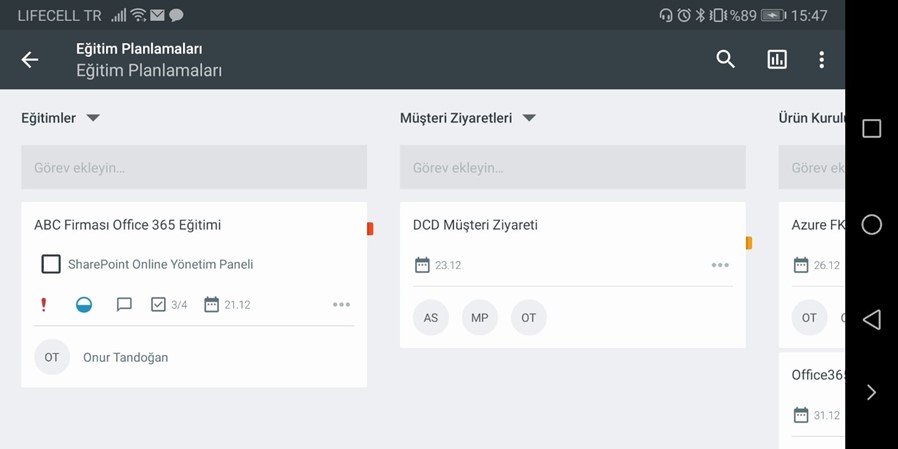
Task: Open DCD Müşteri Ziyareti task
Action: point(475,225)
